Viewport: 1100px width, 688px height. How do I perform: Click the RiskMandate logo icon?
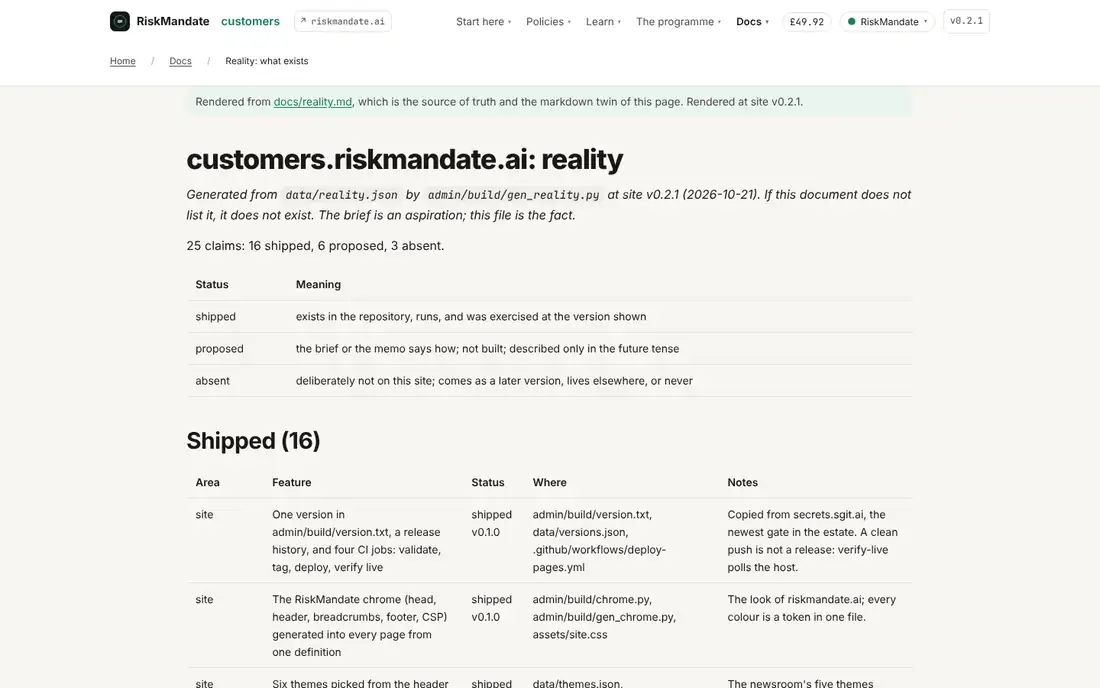coord(120,21)
